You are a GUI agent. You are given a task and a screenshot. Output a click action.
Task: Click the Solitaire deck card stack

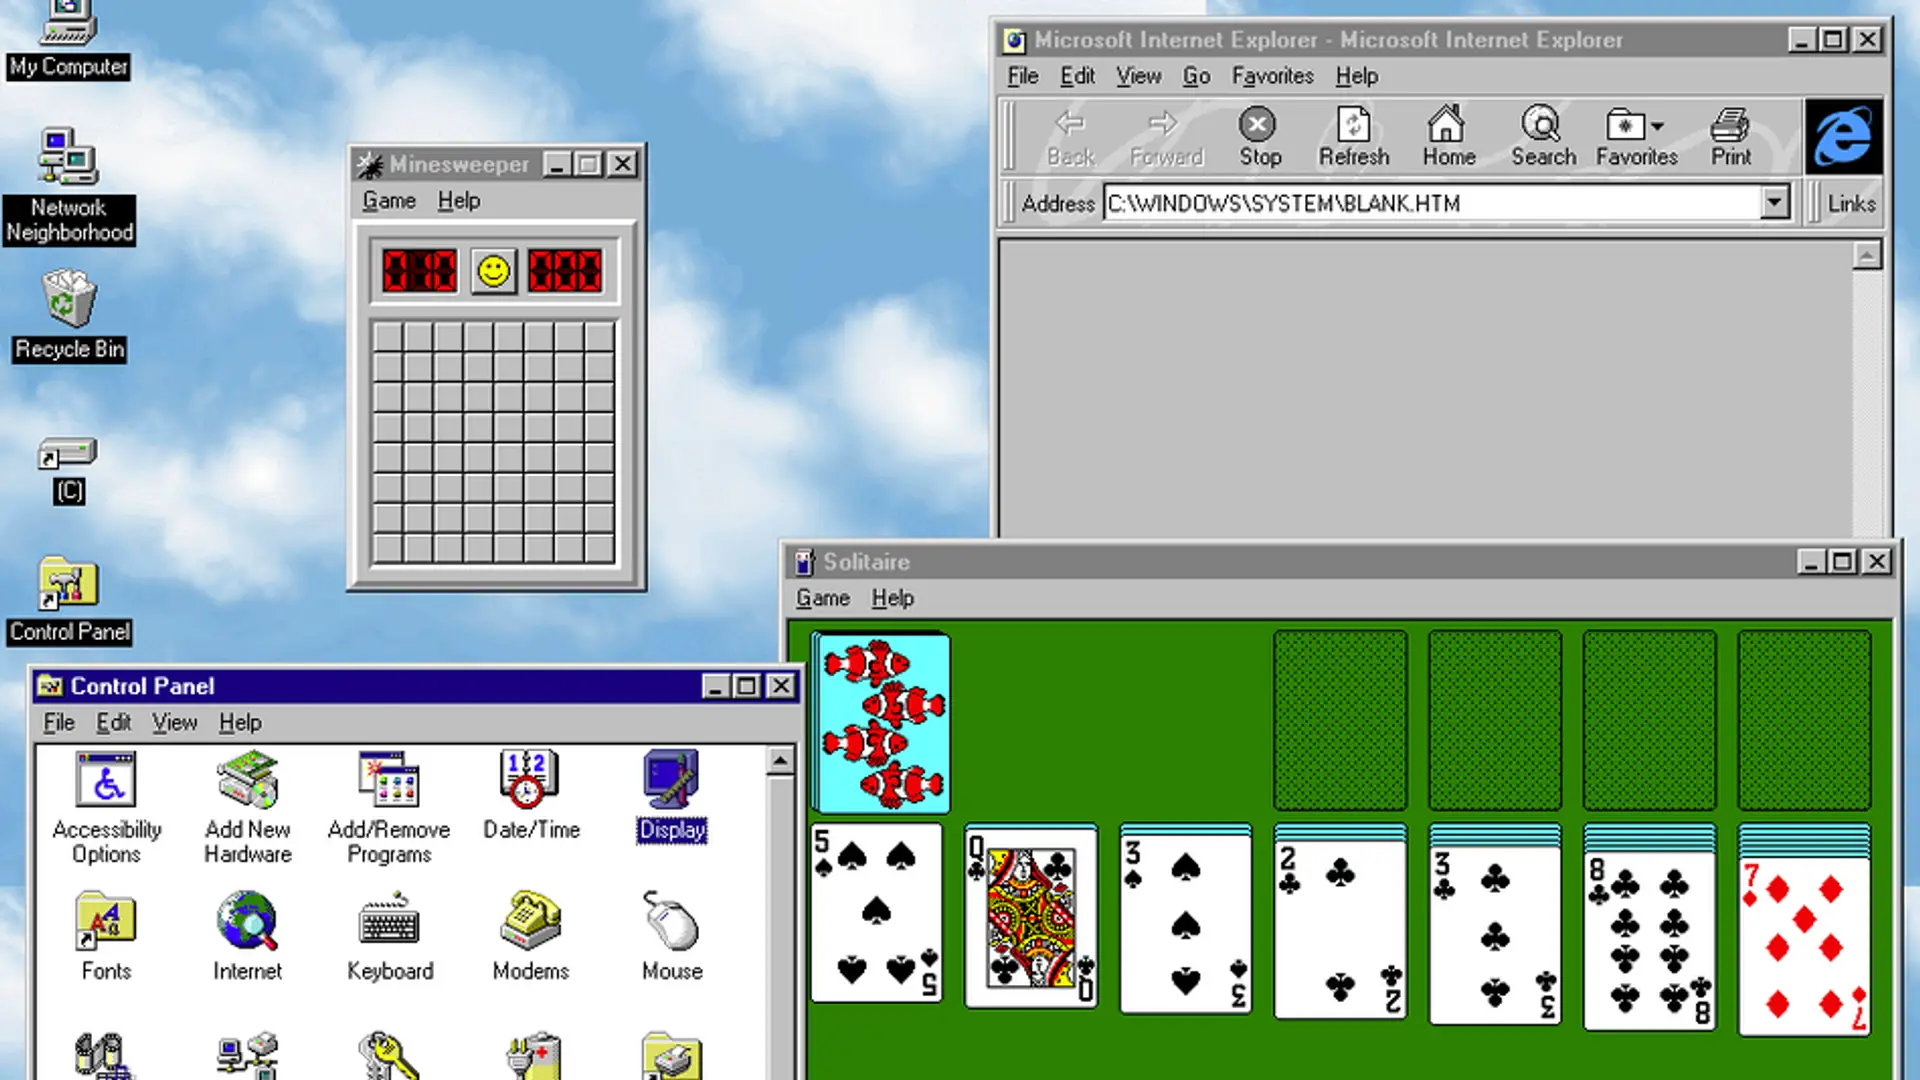[878, 721]
